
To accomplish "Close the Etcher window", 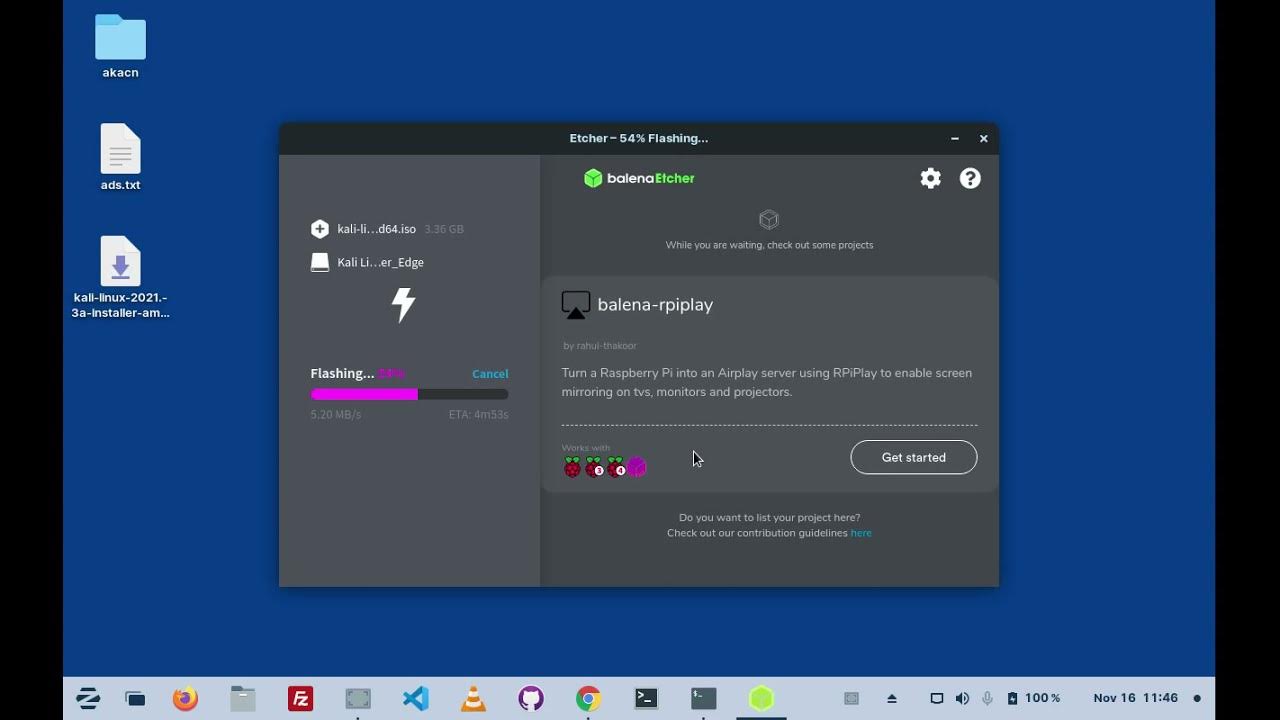I will click(x=983, y=139).
